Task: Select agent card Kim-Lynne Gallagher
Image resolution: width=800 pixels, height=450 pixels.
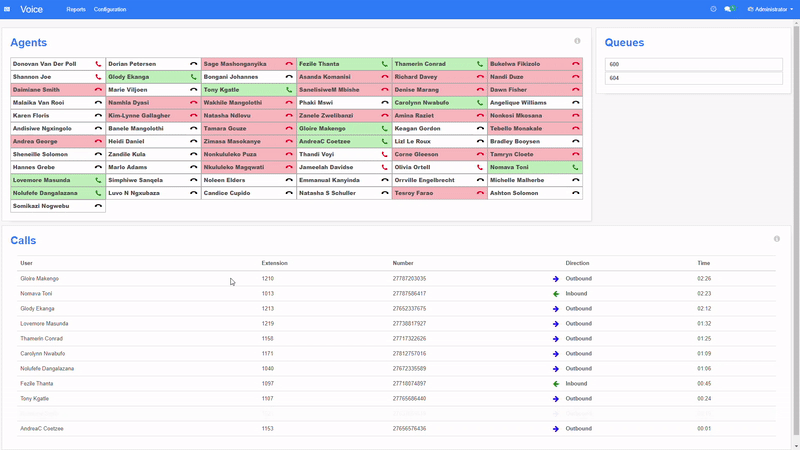Action: coord(153,116)
